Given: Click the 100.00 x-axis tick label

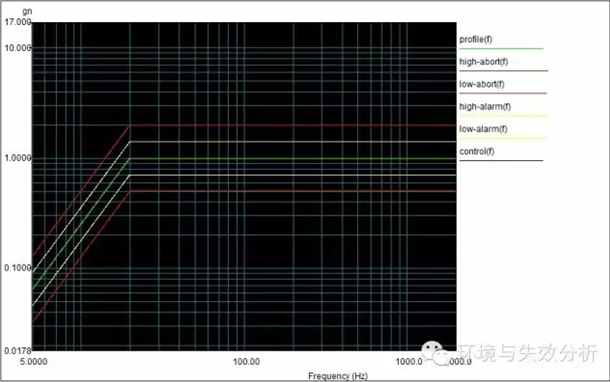Looking at the screenshot, I should point(246,362).
